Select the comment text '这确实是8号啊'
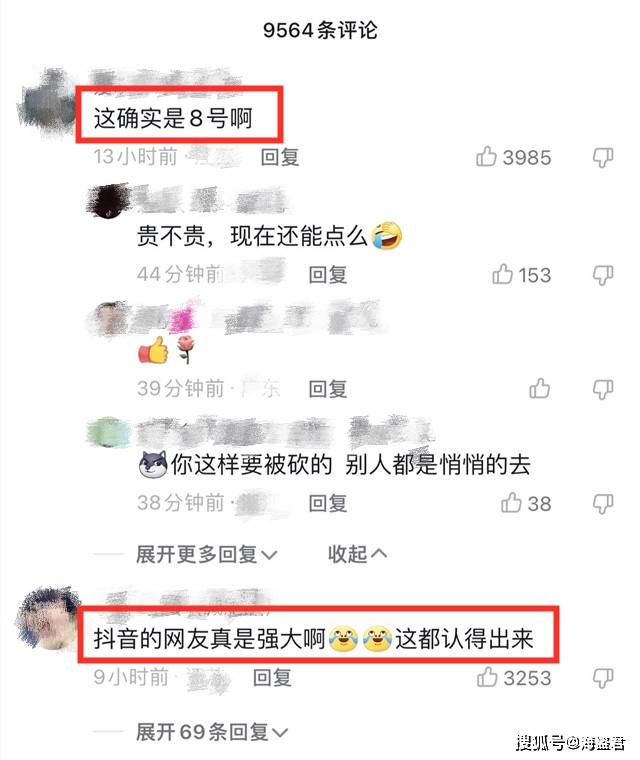The width and height of the screenshot is (640, 760). coord(173,118)
